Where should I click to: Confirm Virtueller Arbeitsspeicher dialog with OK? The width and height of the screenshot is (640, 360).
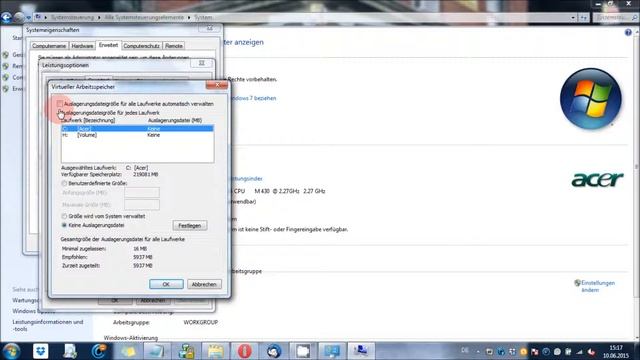click(166, 284)
